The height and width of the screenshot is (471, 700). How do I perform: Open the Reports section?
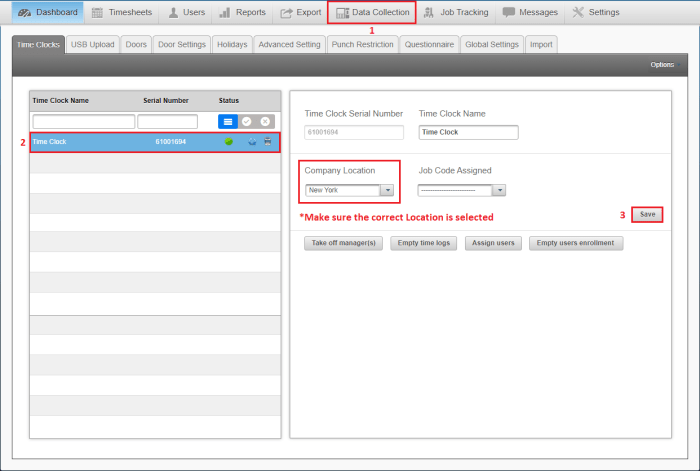pos(242,12)
